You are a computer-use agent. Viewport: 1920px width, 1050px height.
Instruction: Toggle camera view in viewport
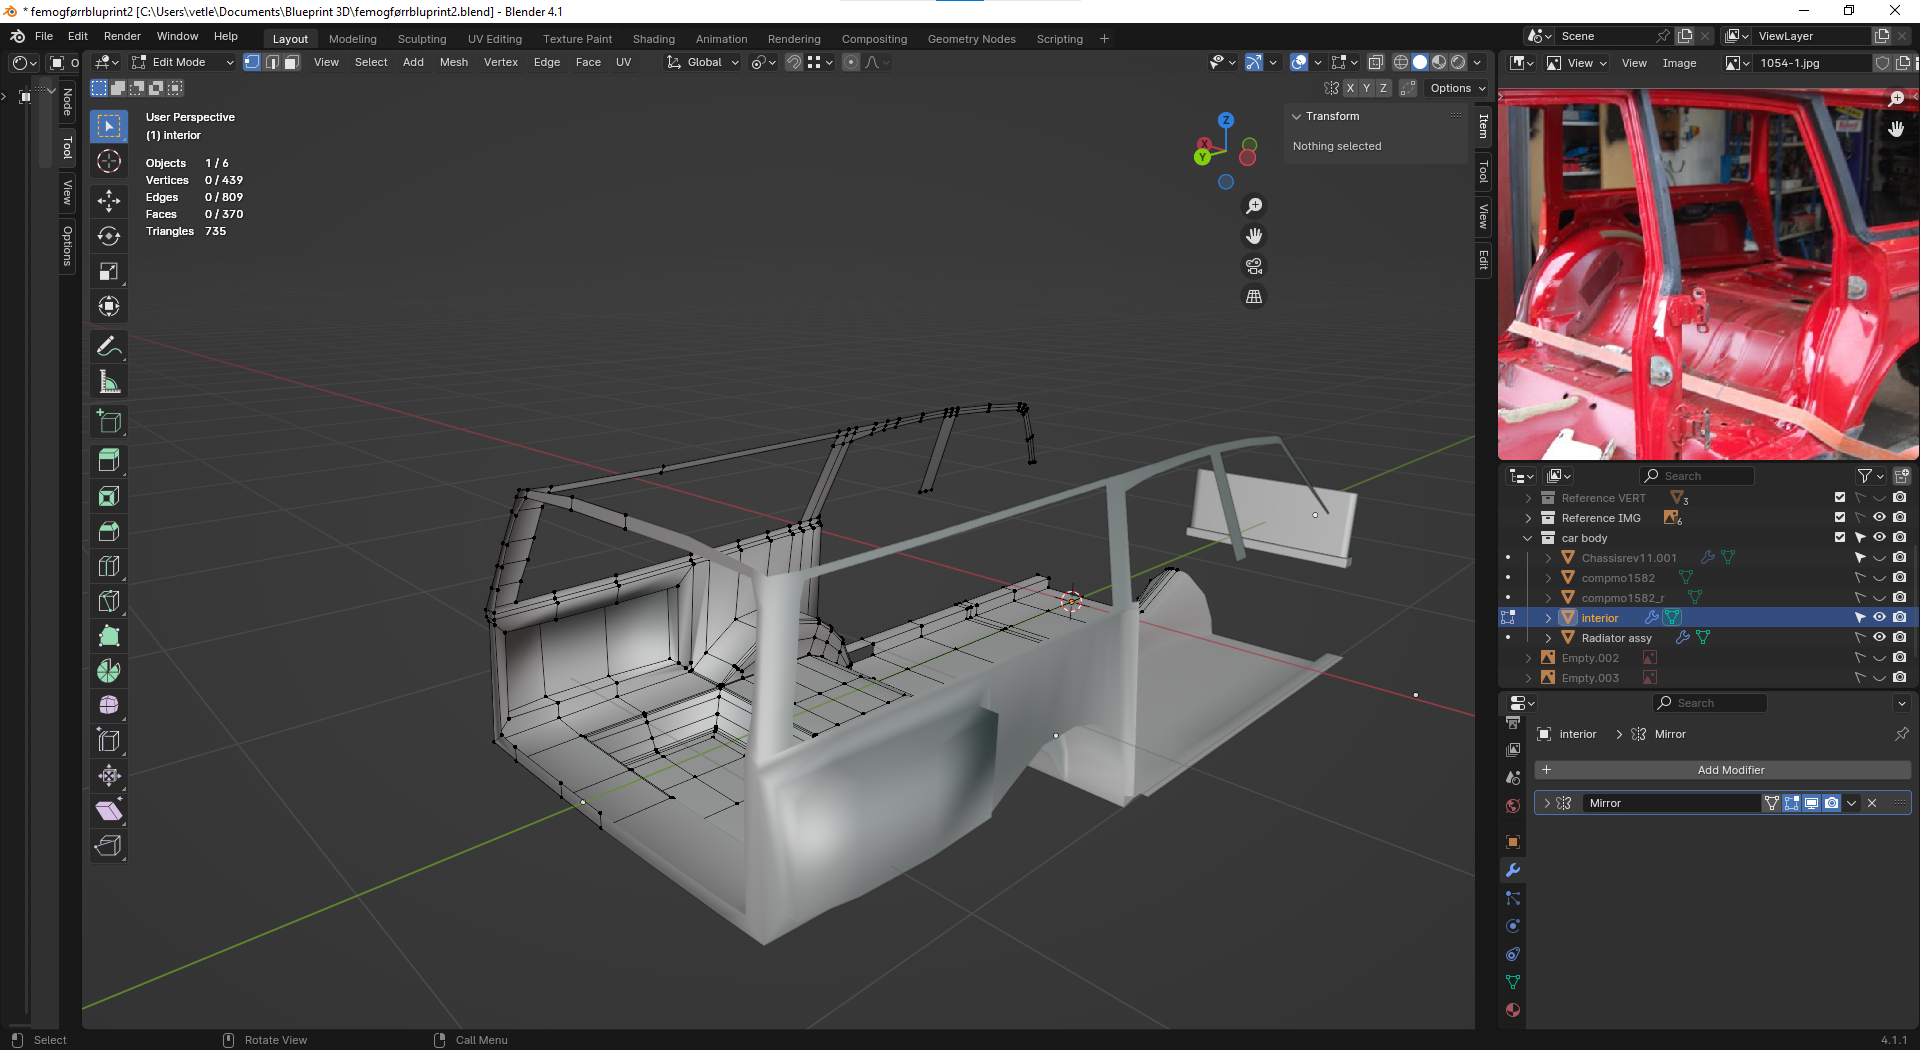[x=1254, y=266]
